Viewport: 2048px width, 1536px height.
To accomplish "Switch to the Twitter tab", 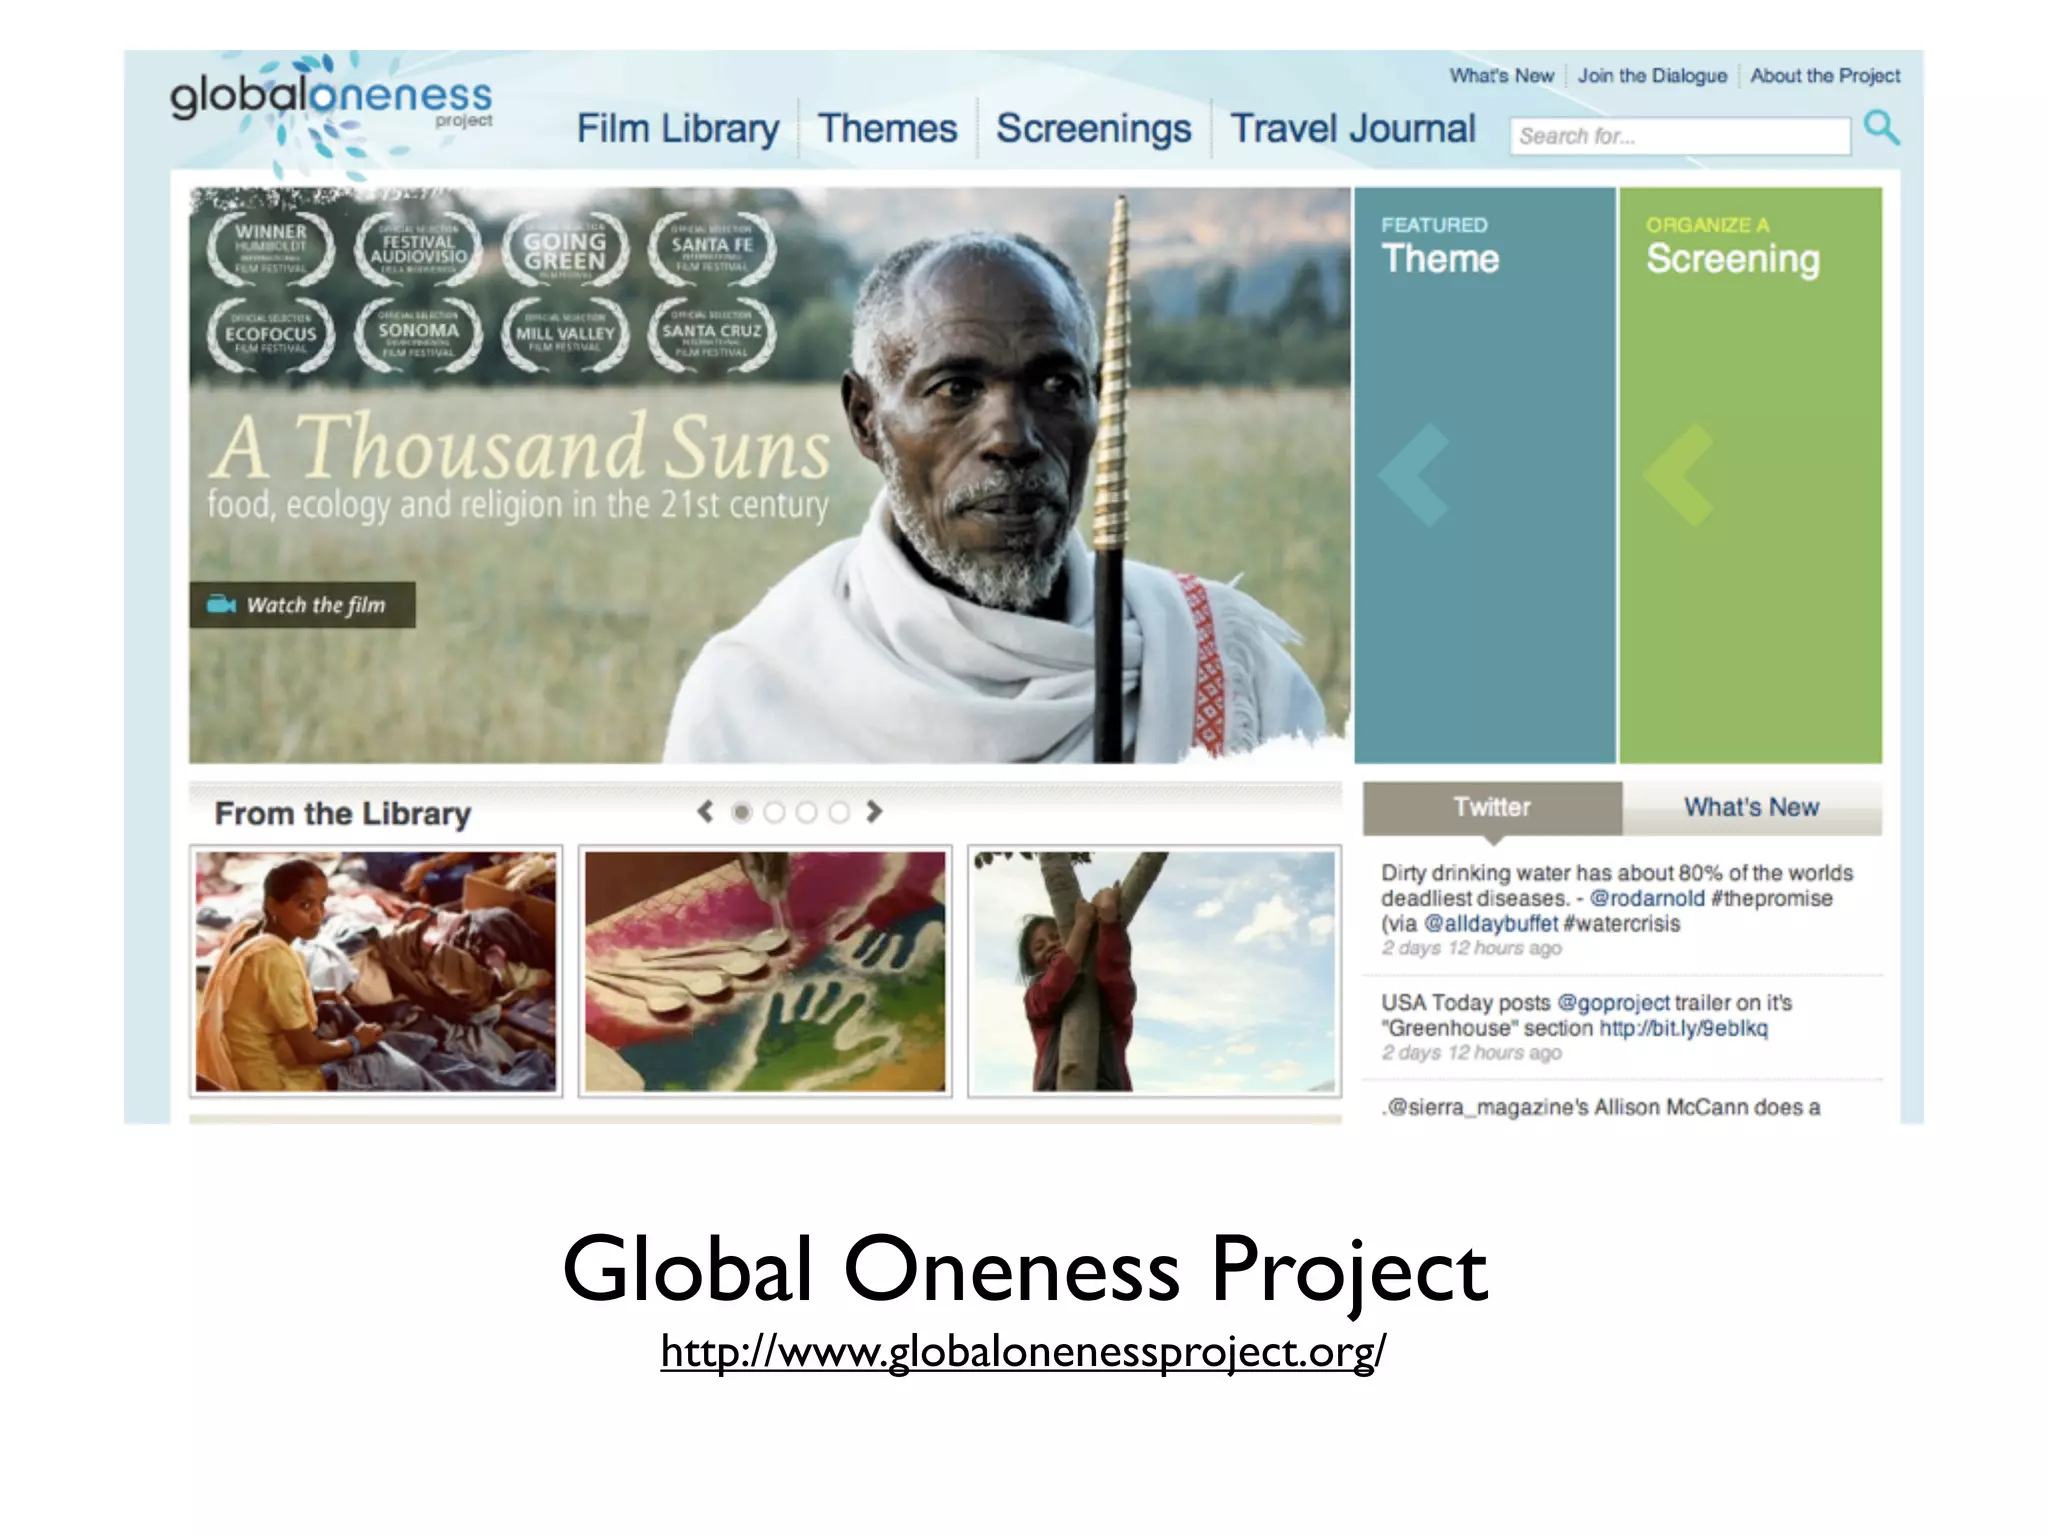I will click(1492, 807).
